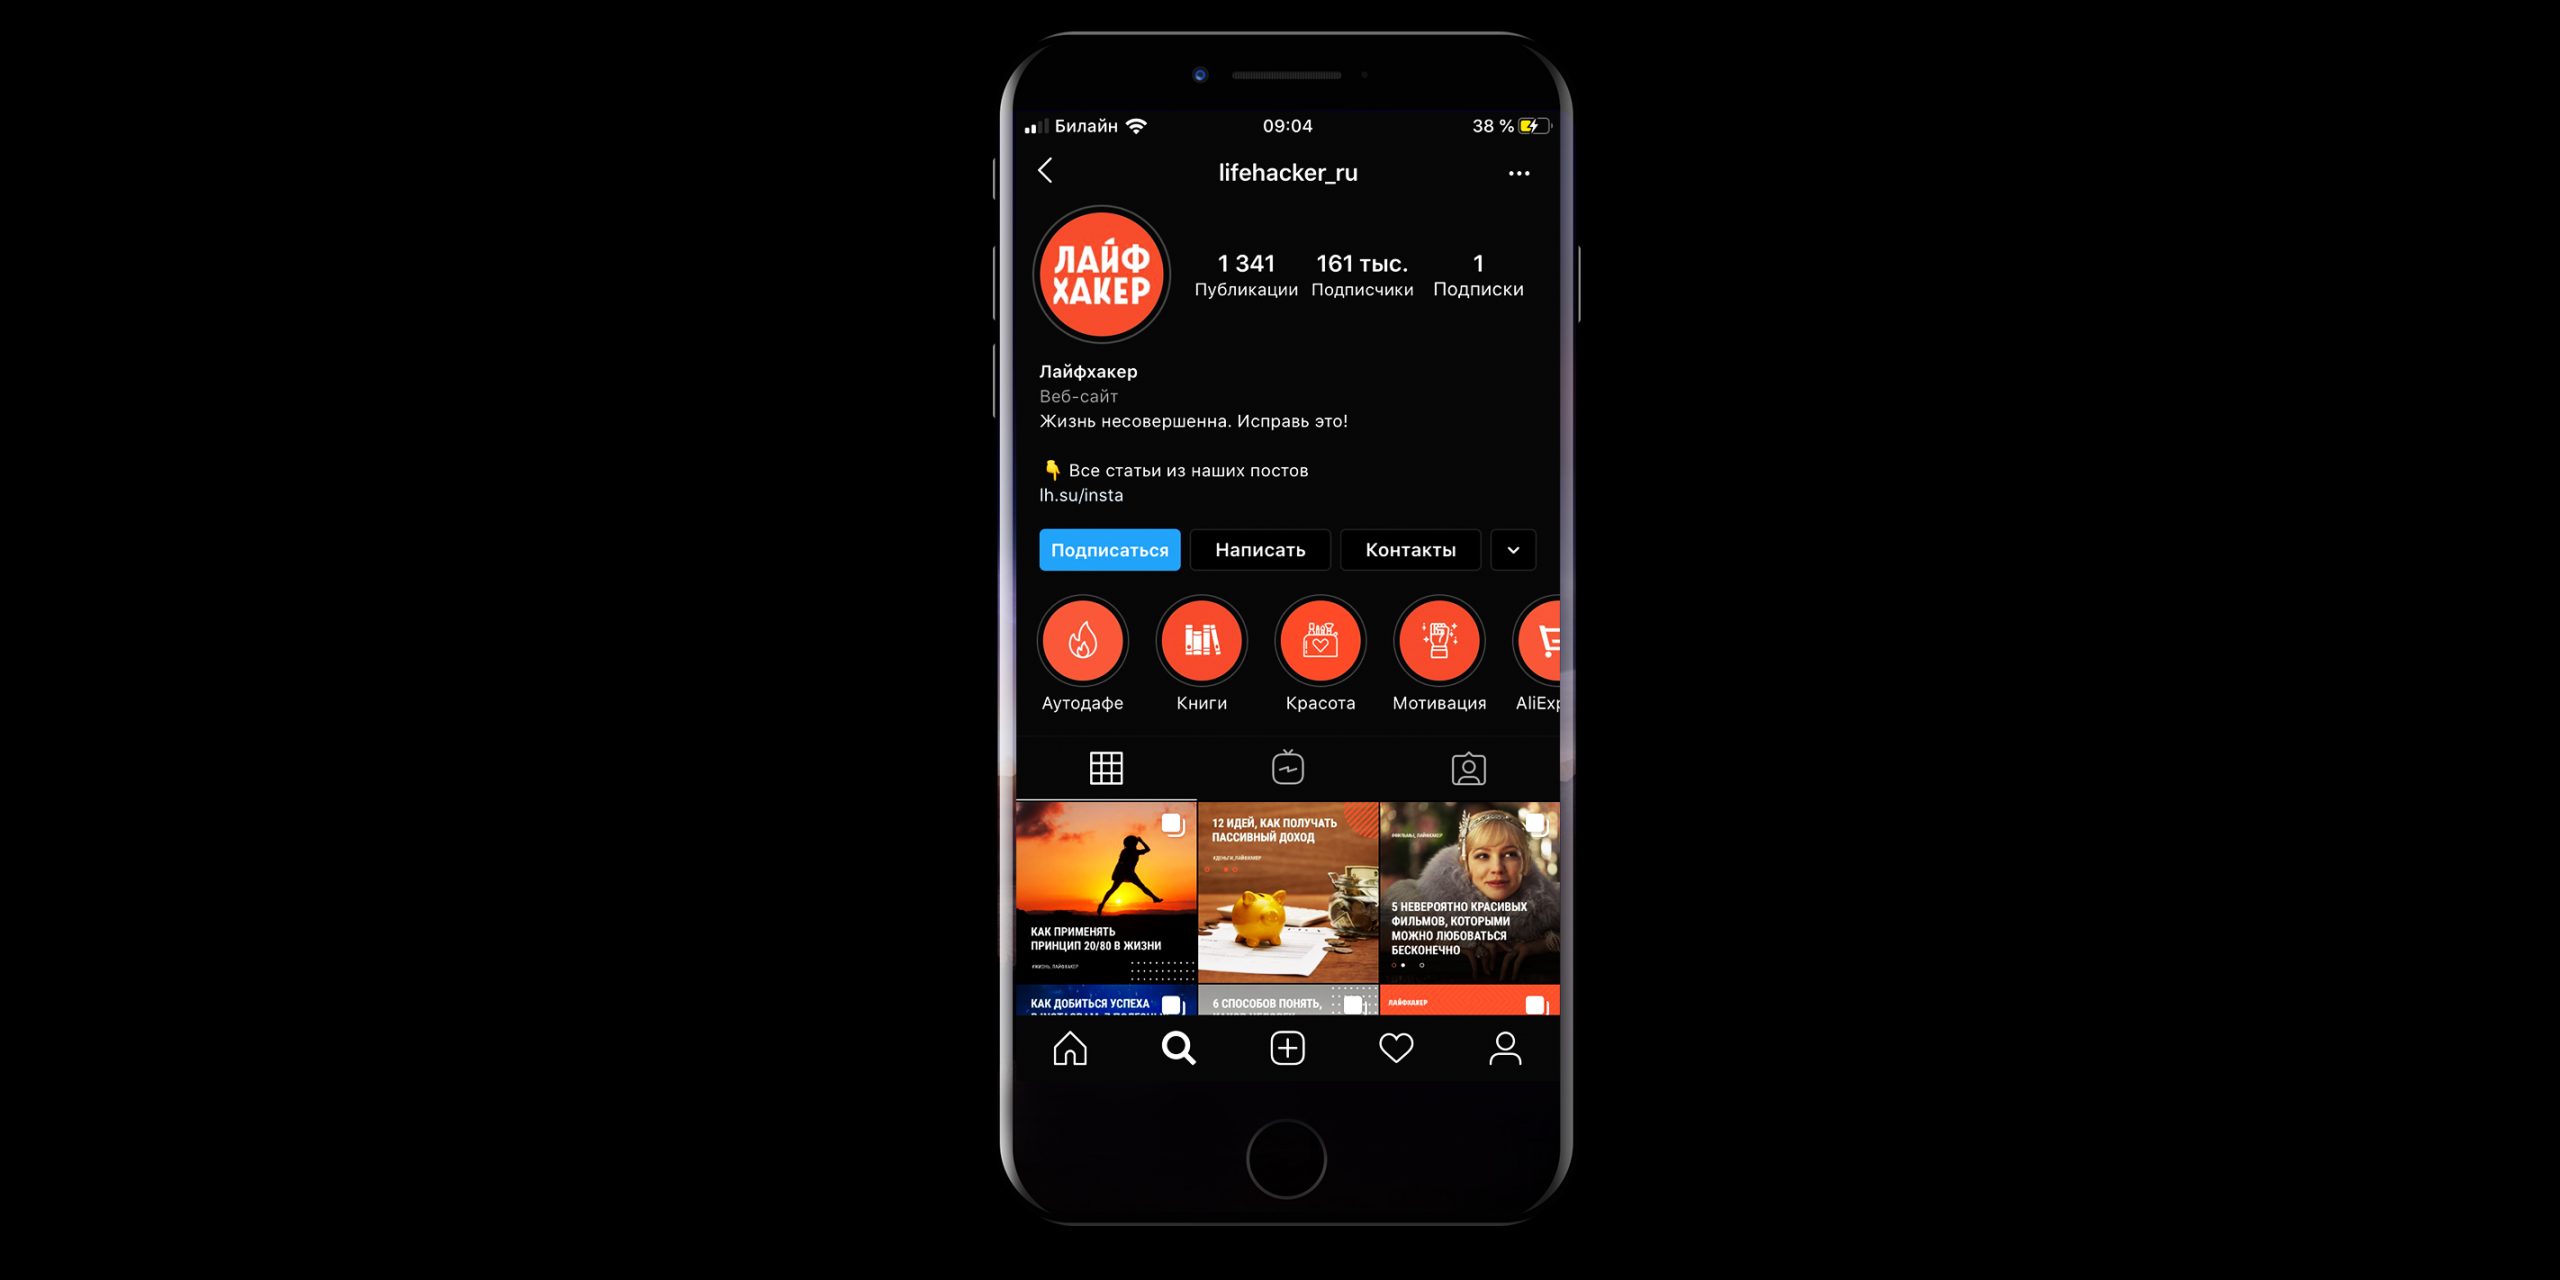
Task: Click Подписаться to follow the account
Action: 1110,549
